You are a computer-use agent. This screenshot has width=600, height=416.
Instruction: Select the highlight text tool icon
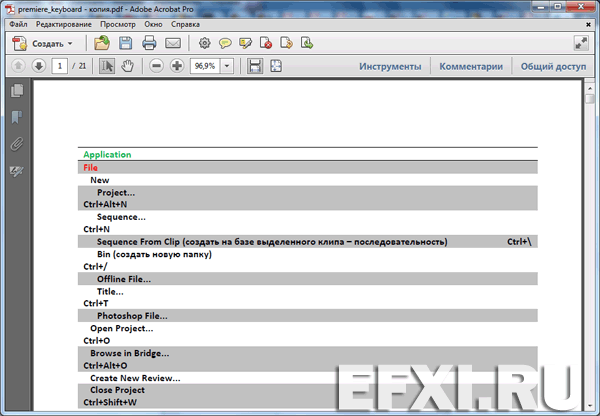click(x=245, y=43)
